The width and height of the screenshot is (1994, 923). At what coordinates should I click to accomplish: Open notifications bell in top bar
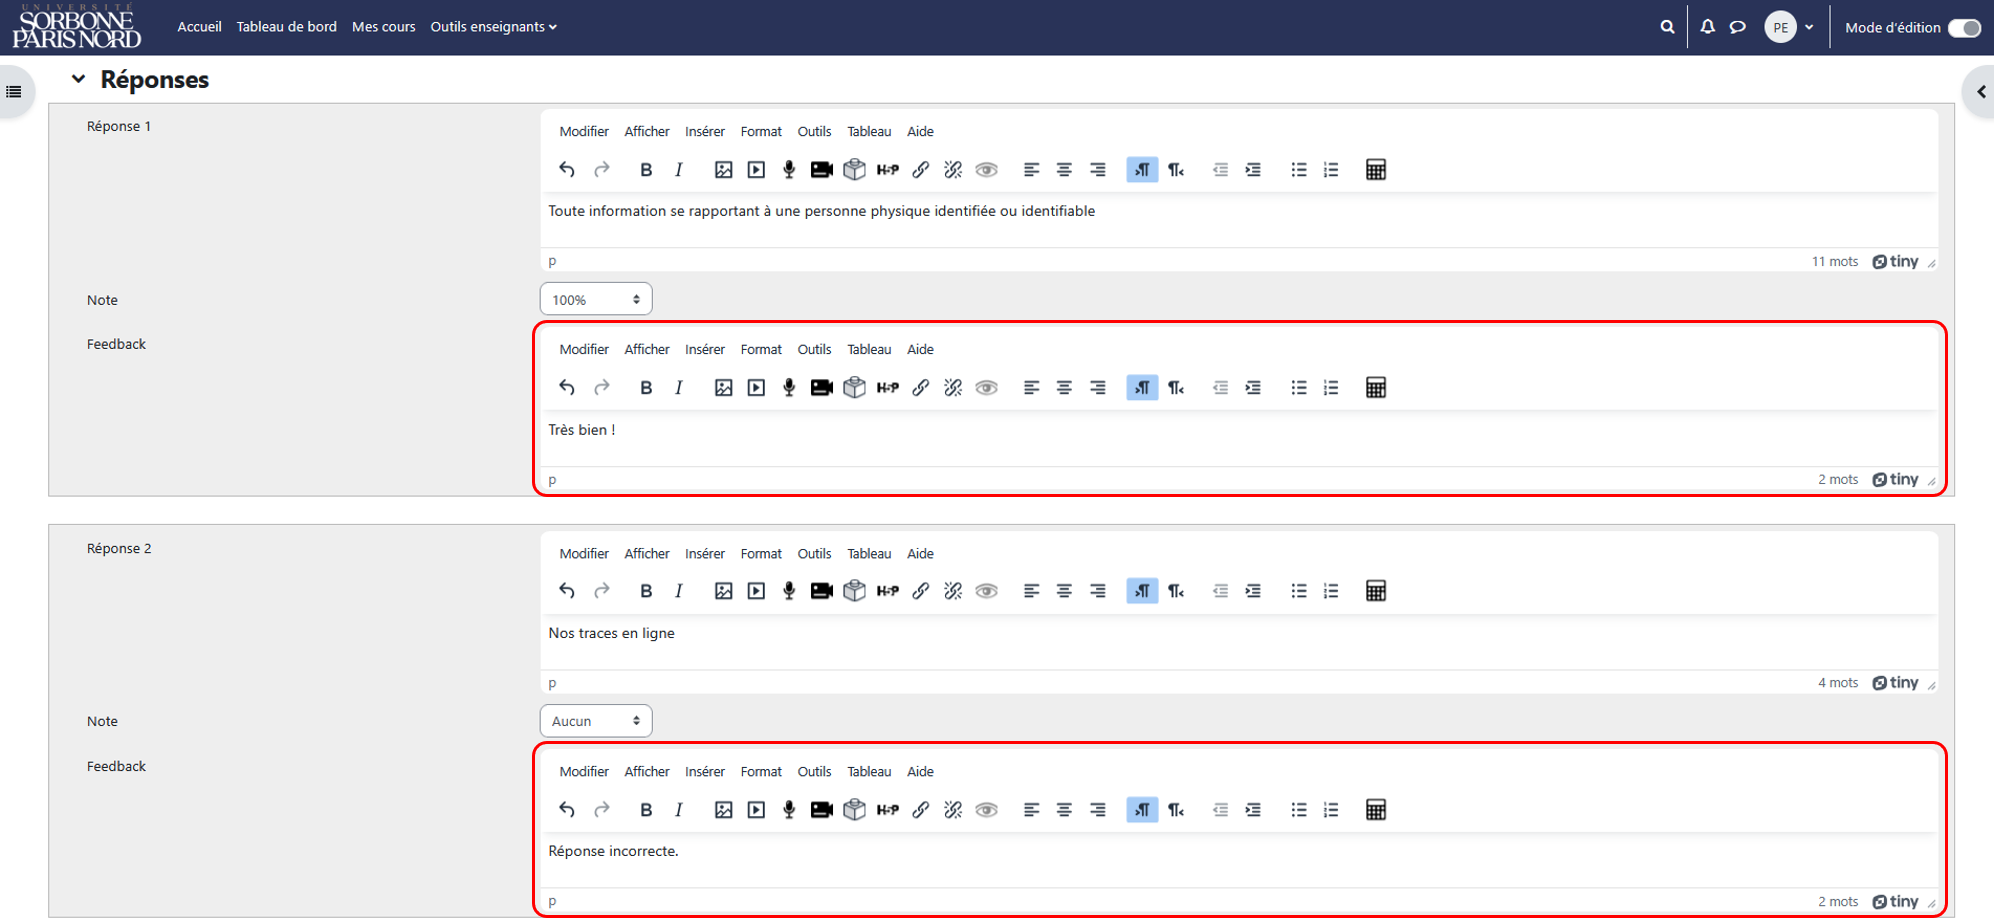pyautogui.click(x=1707, y=27)
